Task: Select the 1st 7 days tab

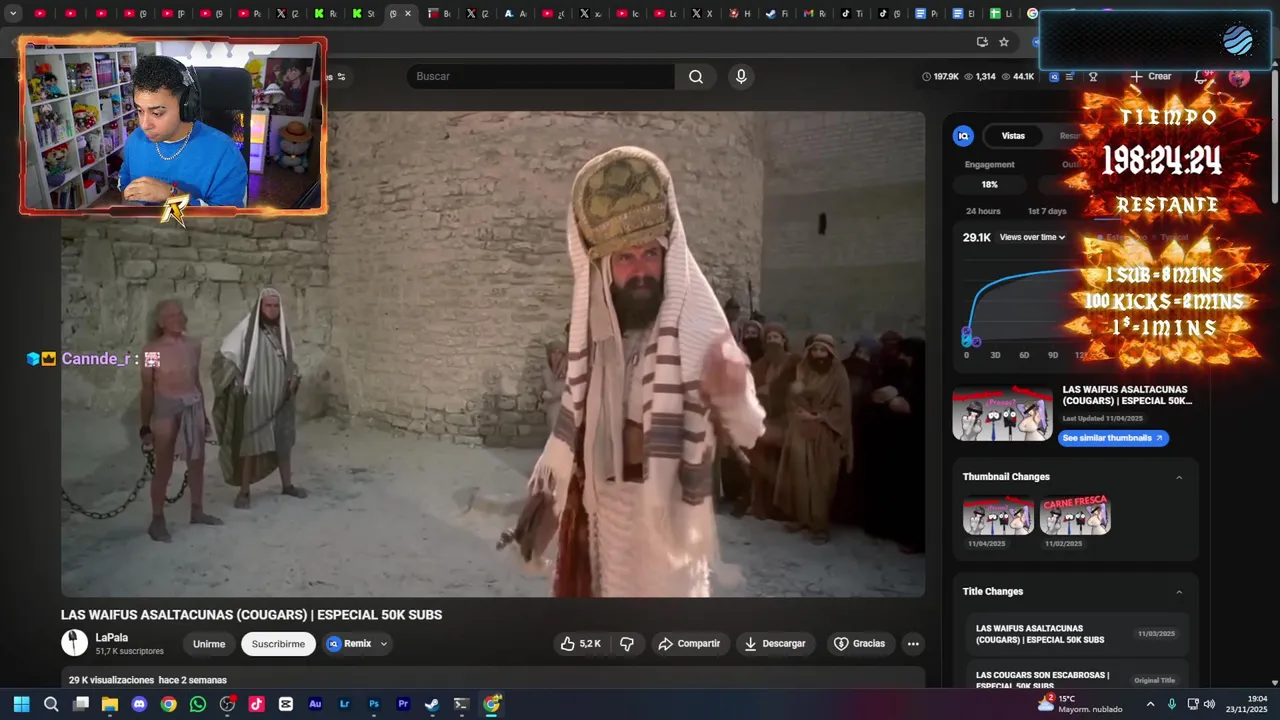Action: [1047, 211]
